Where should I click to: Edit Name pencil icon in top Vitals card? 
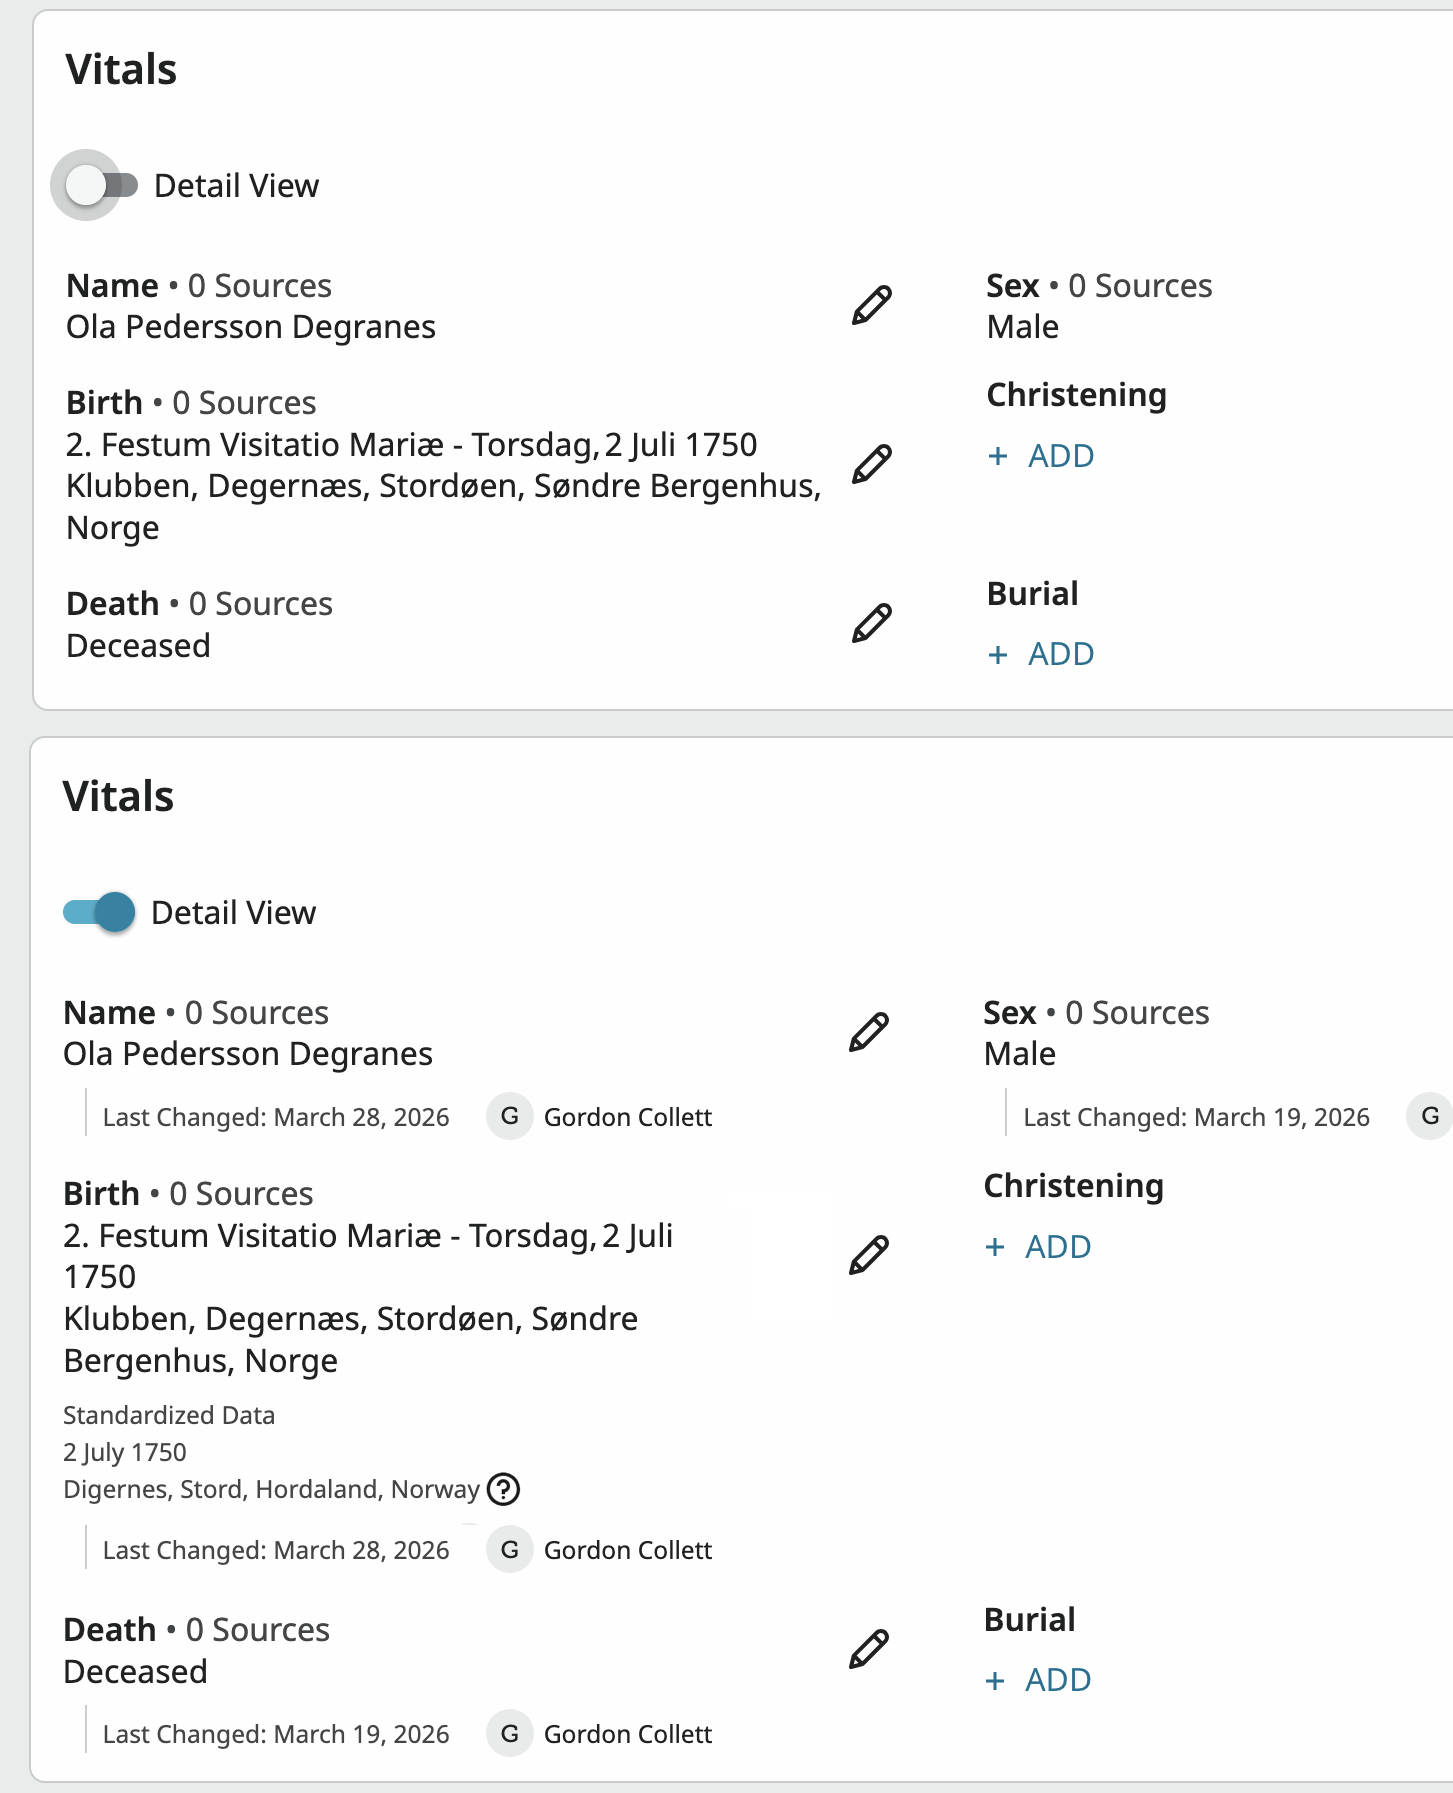point(871,305)
